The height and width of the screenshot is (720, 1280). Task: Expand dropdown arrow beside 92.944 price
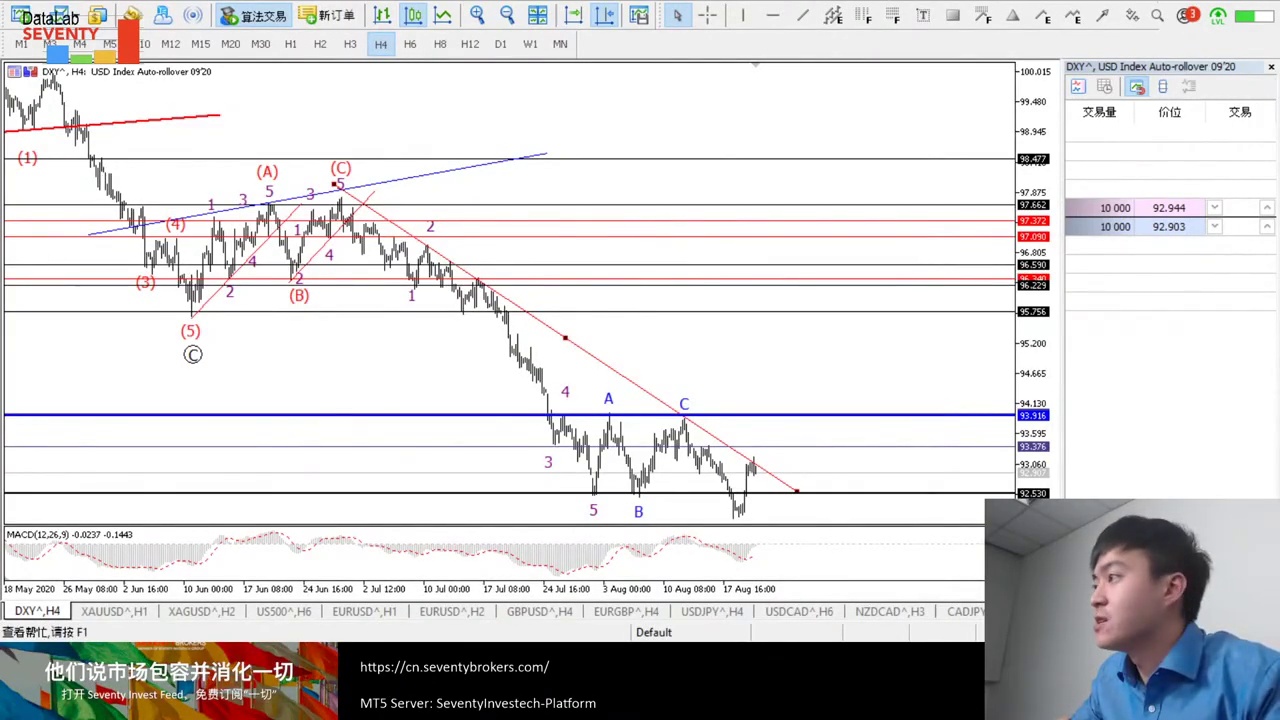click(1214, 208)
